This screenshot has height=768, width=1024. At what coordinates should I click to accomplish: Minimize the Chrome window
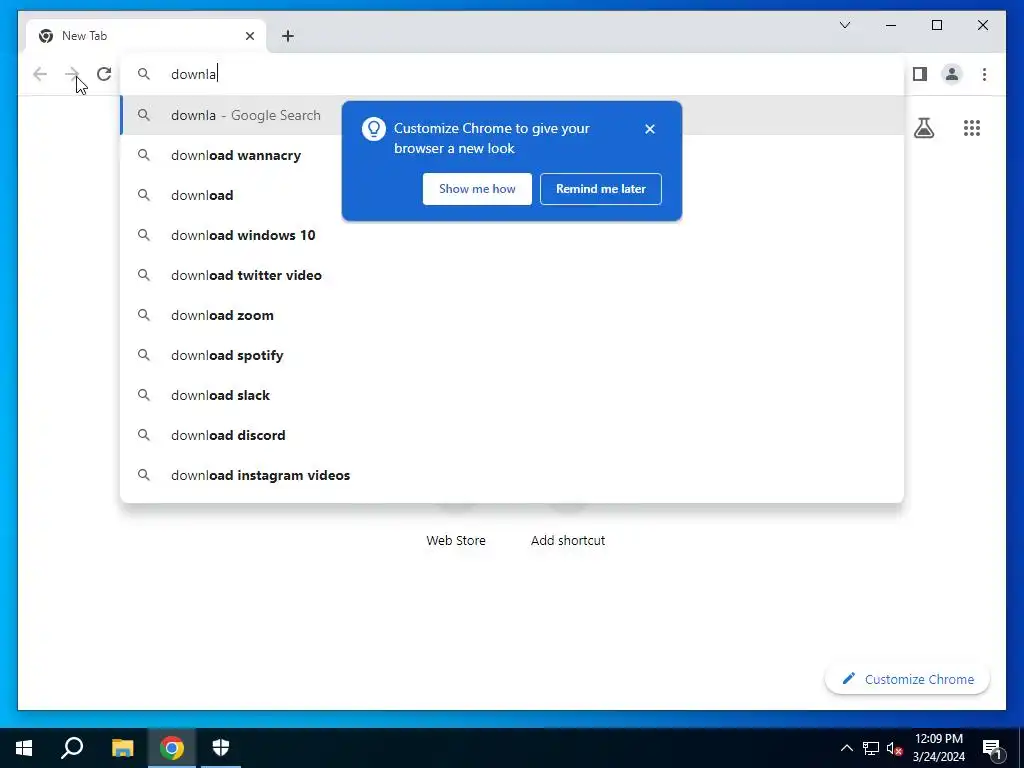tap(891, 25)
